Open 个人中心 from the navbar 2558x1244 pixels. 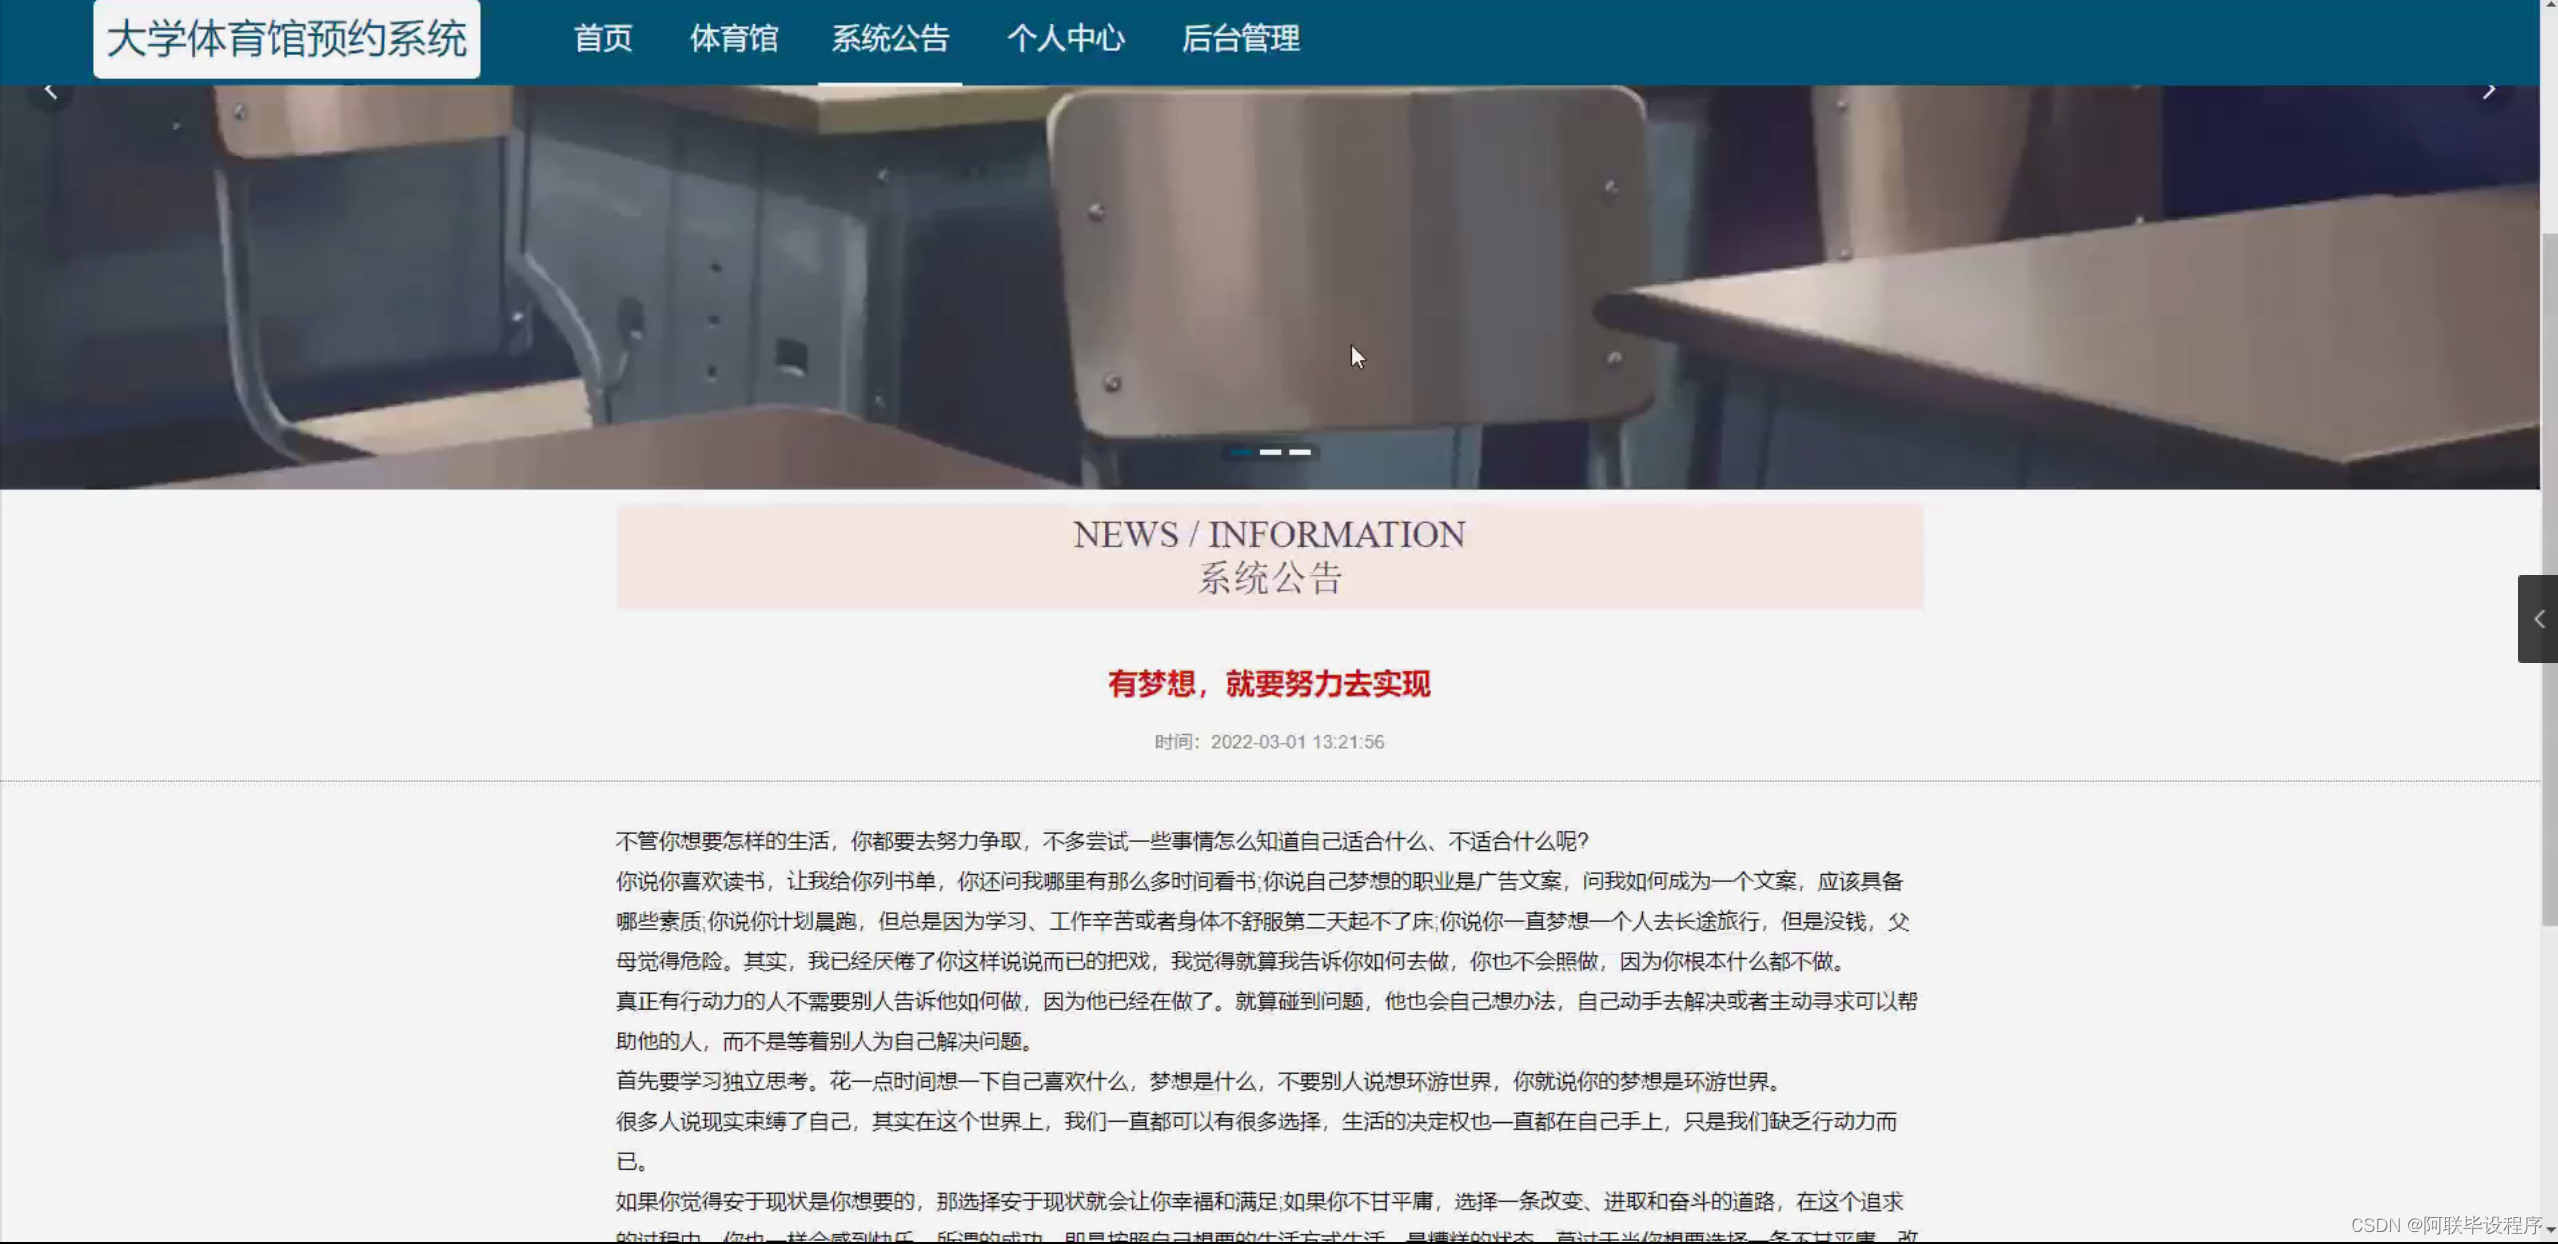pyautogui.click(x=1066, y=39)
